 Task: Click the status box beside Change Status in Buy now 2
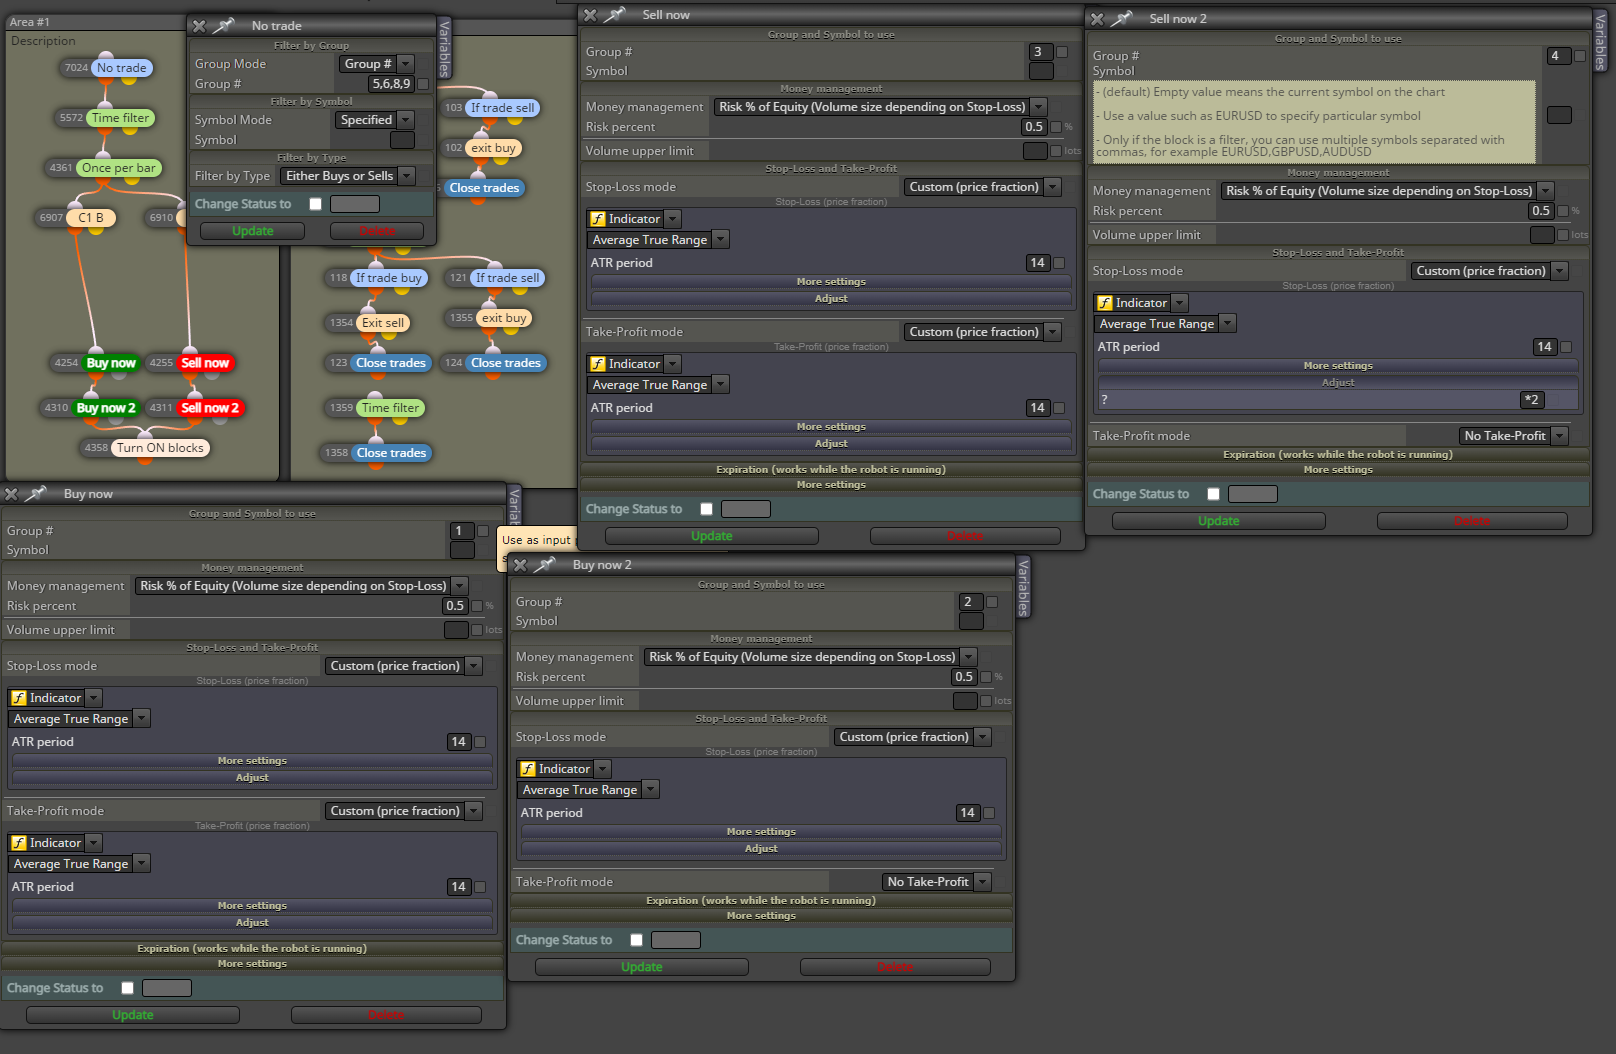[x=676, y=940]
